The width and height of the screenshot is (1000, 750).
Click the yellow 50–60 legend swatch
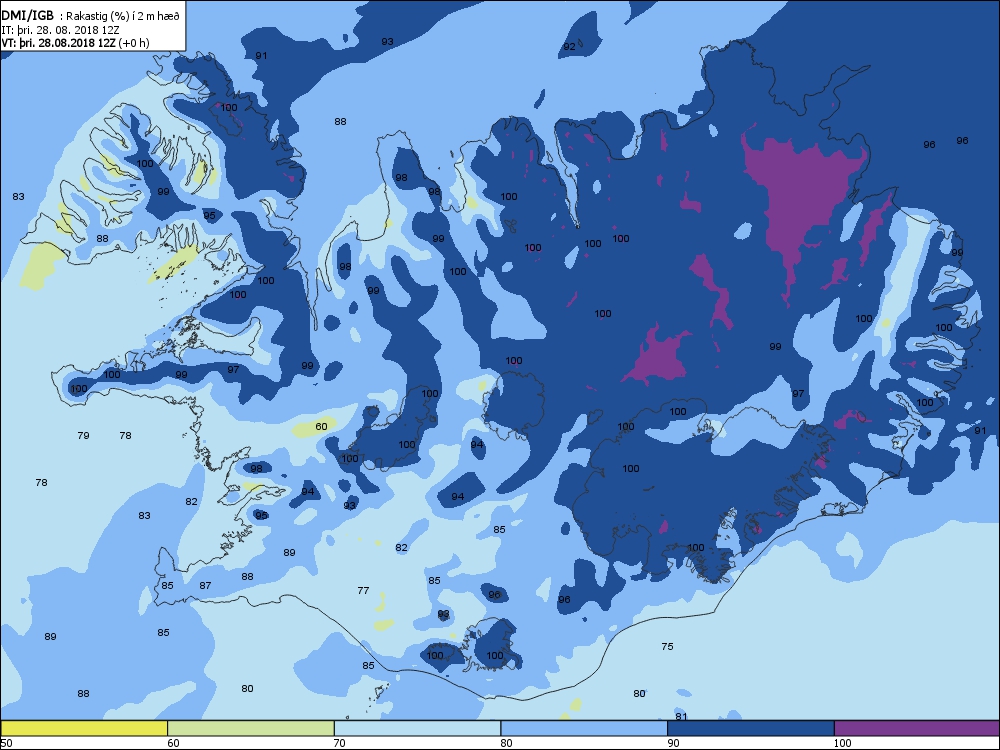(84, 728)
